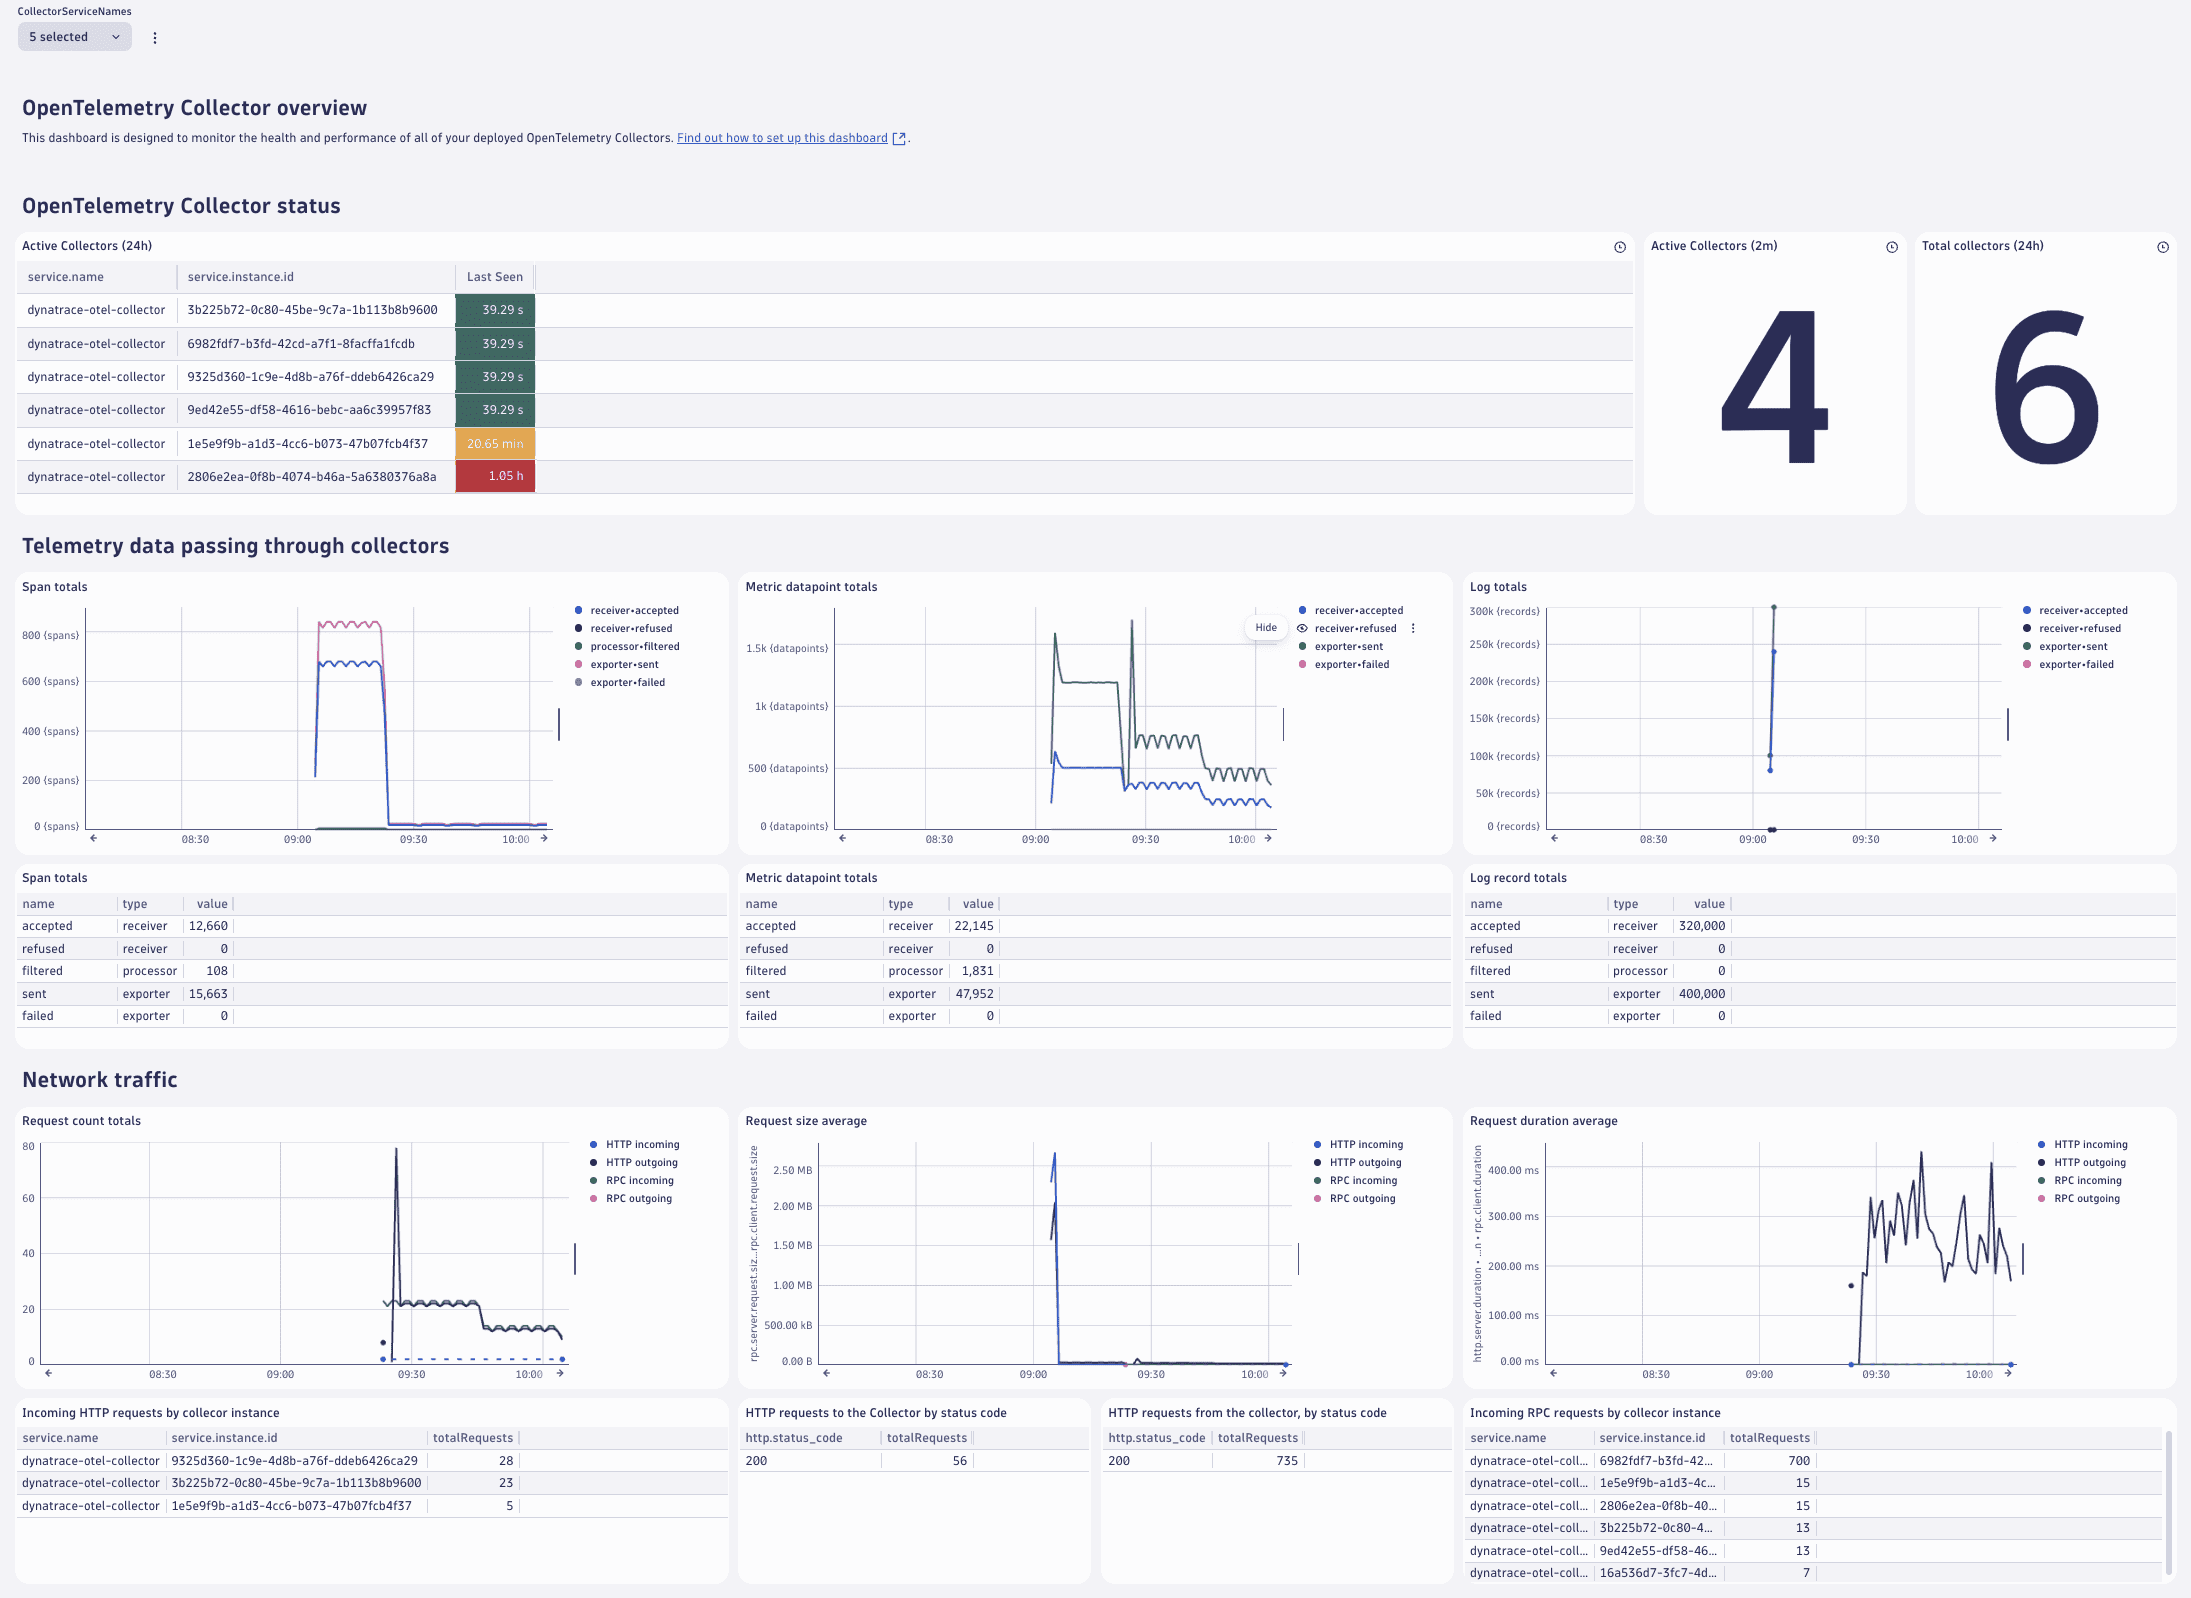The height and width of the screenshot is (1598, 2191).
Task: Click the clock icon on Active Collectors (2m) tile
Action: [1890, 245]
